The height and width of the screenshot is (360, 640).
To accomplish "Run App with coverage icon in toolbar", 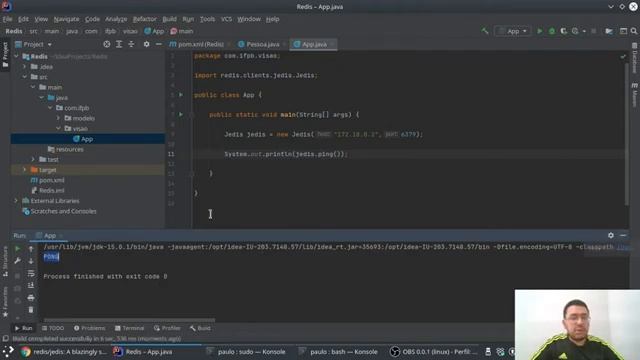I will [564, 31].
